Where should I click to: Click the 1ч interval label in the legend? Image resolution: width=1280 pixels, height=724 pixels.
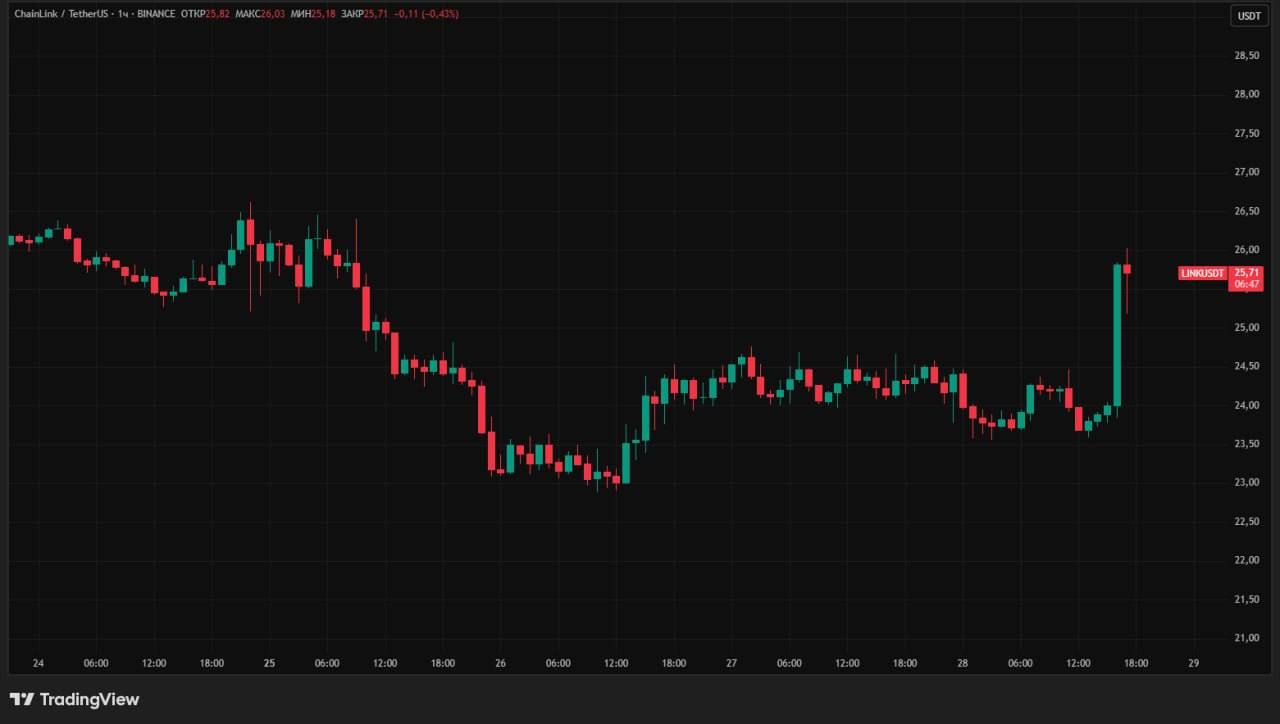[122, 14]
